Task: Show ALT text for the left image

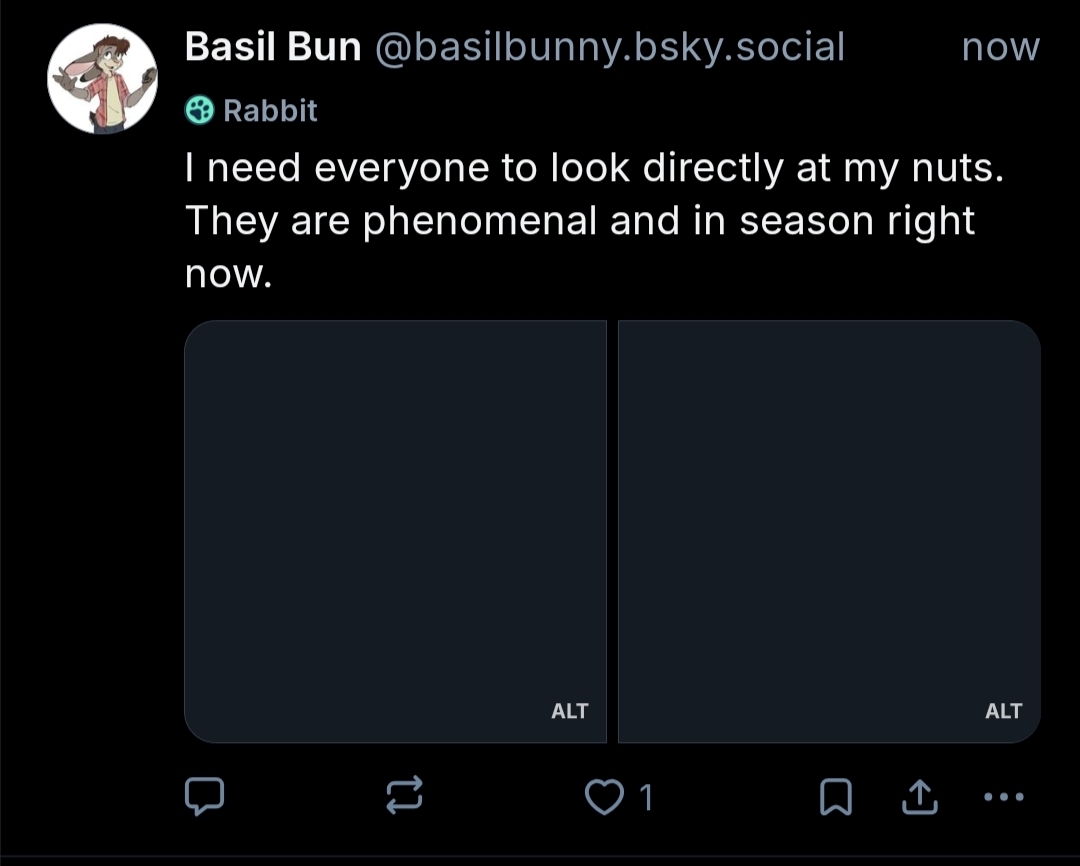Action: pyautogui.click(x=570, y=711)
